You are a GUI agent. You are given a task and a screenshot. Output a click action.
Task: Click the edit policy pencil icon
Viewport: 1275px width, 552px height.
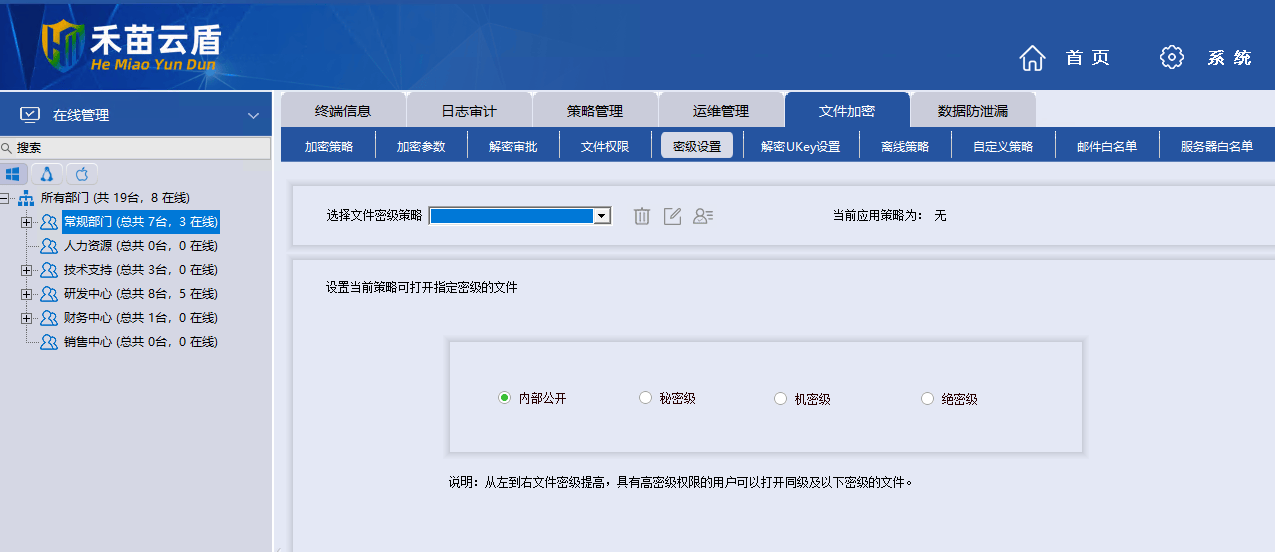click(x=672, y=216)
